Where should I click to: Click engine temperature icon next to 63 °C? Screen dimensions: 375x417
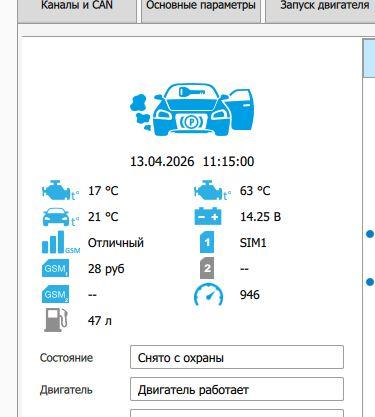tap(212, 191)
